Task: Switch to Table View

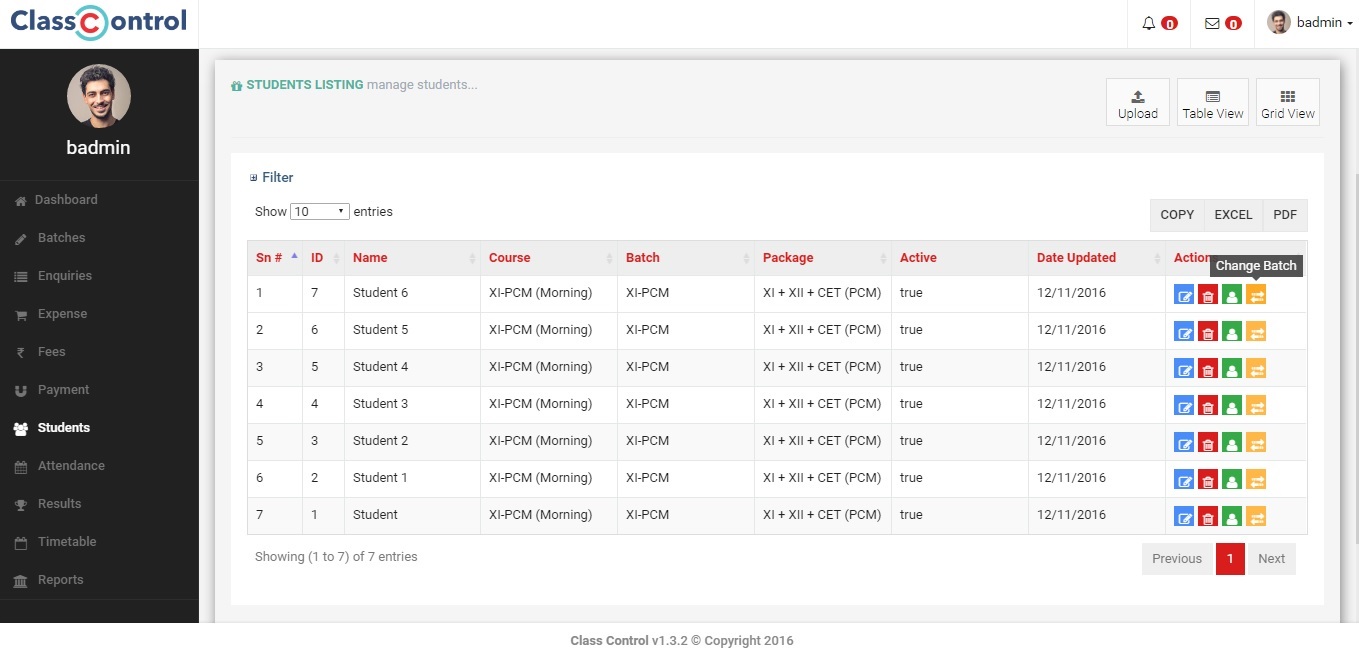Action: point(1213,102)
